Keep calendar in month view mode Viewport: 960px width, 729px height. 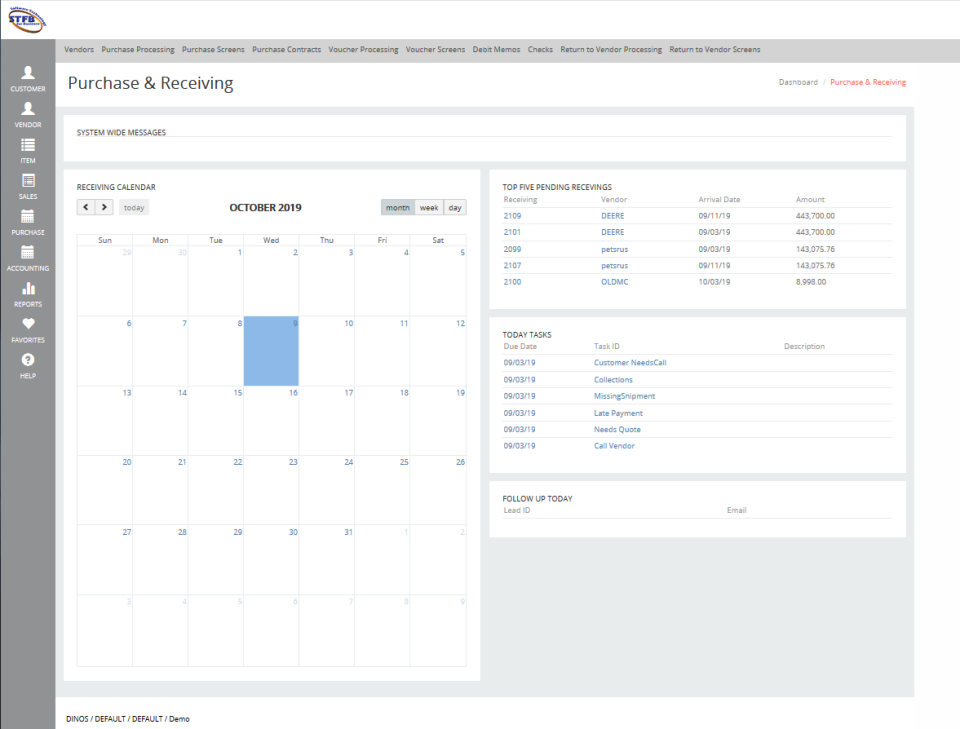[x=397, y=207]
